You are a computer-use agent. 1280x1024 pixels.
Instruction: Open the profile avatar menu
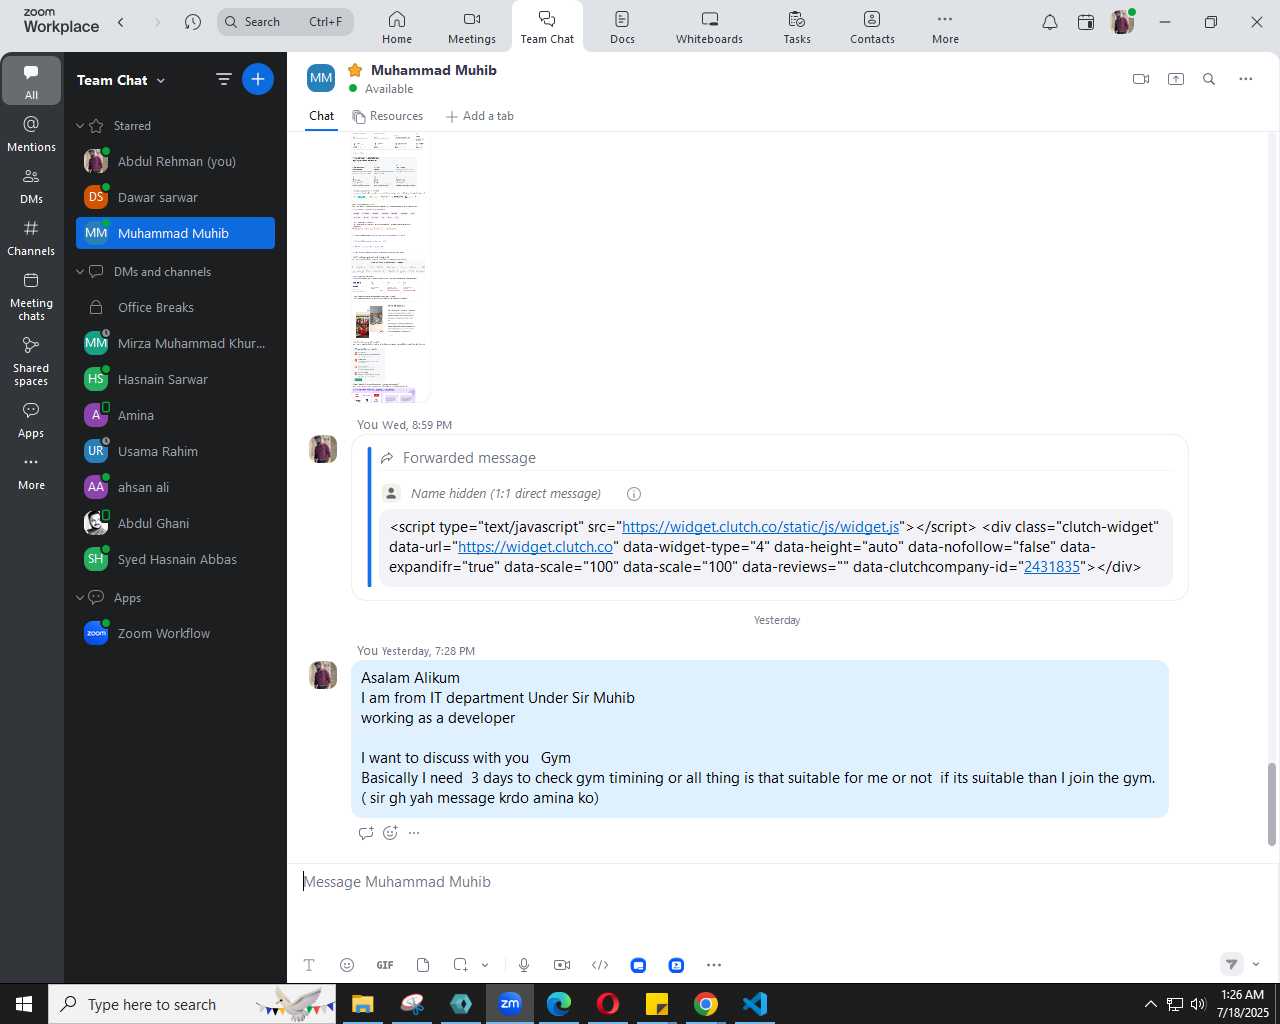click(1122, 22)
